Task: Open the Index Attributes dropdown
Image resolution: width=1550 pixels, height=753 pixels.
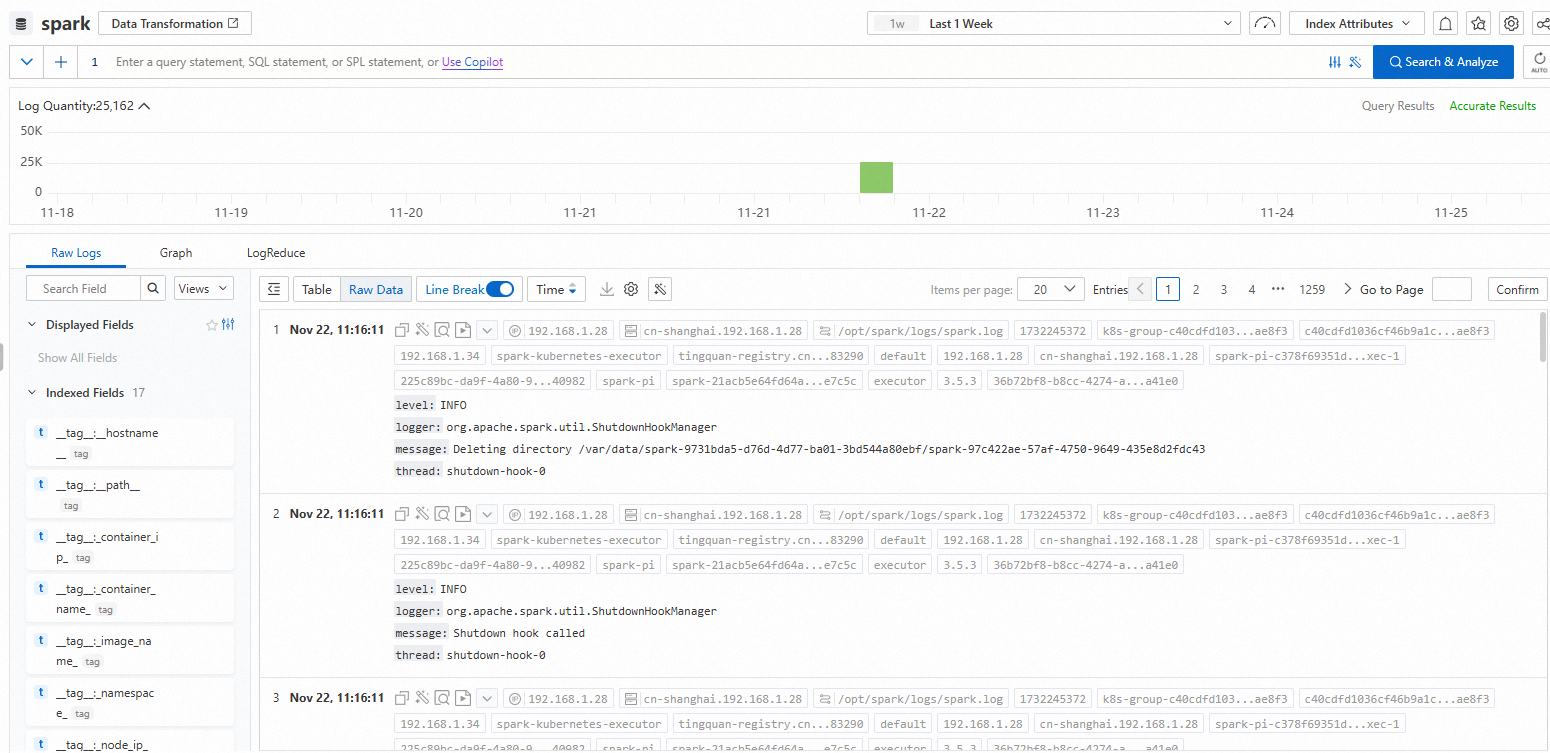Action: click(1357, 23)
